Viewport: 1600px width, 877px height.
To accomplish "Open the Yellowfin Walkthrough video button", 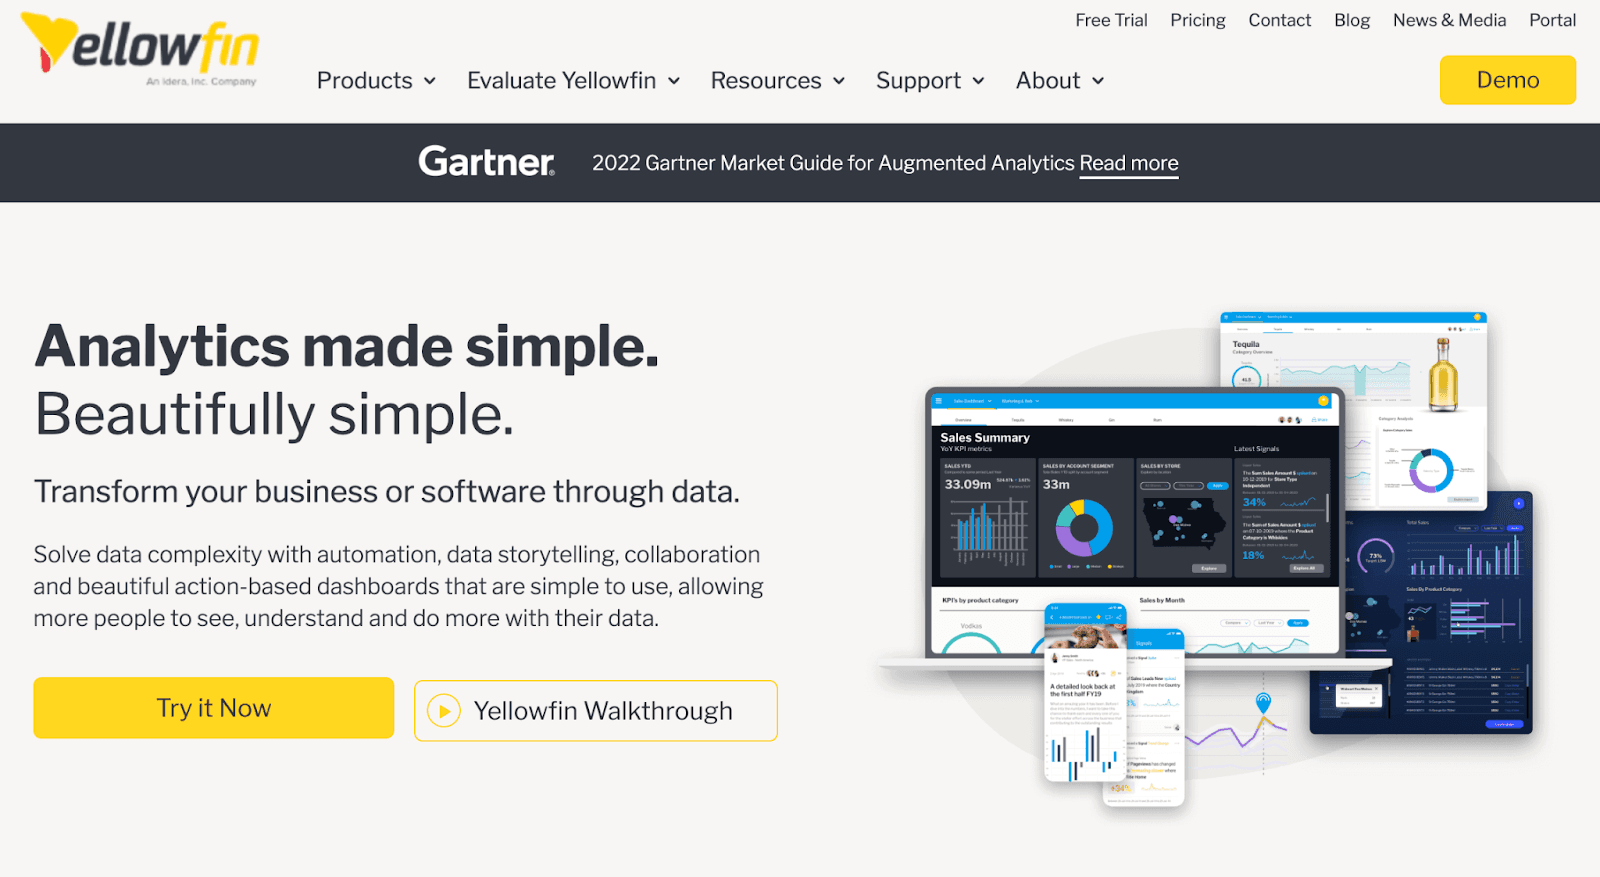I will 596,711.
